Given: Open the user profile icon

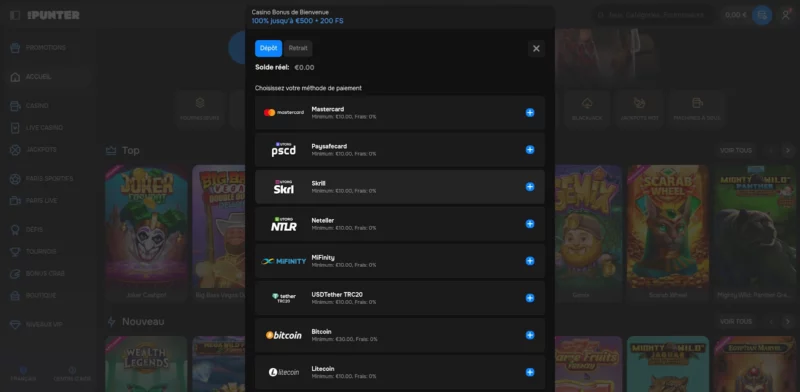Looking at the screenshot, I should point(786,15).
